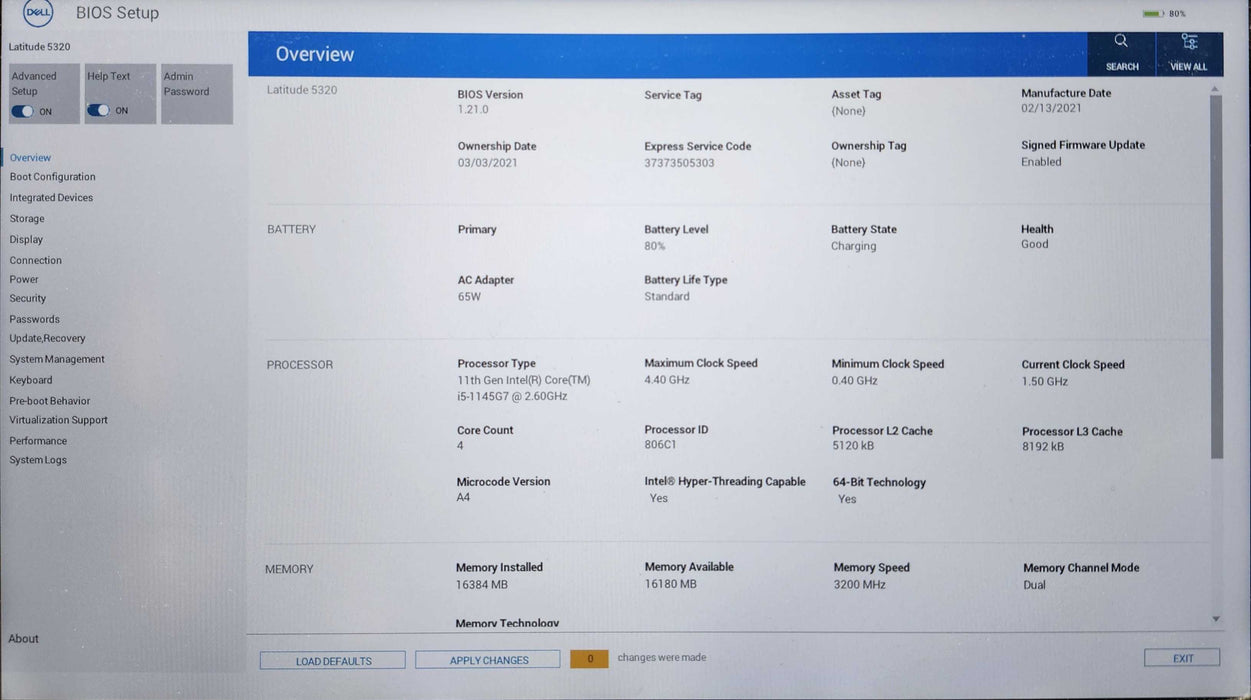Click Processor L3 Cache 8192 kB
Image resolution: width=1251 pixels, height=700 pixels.
1043,447
